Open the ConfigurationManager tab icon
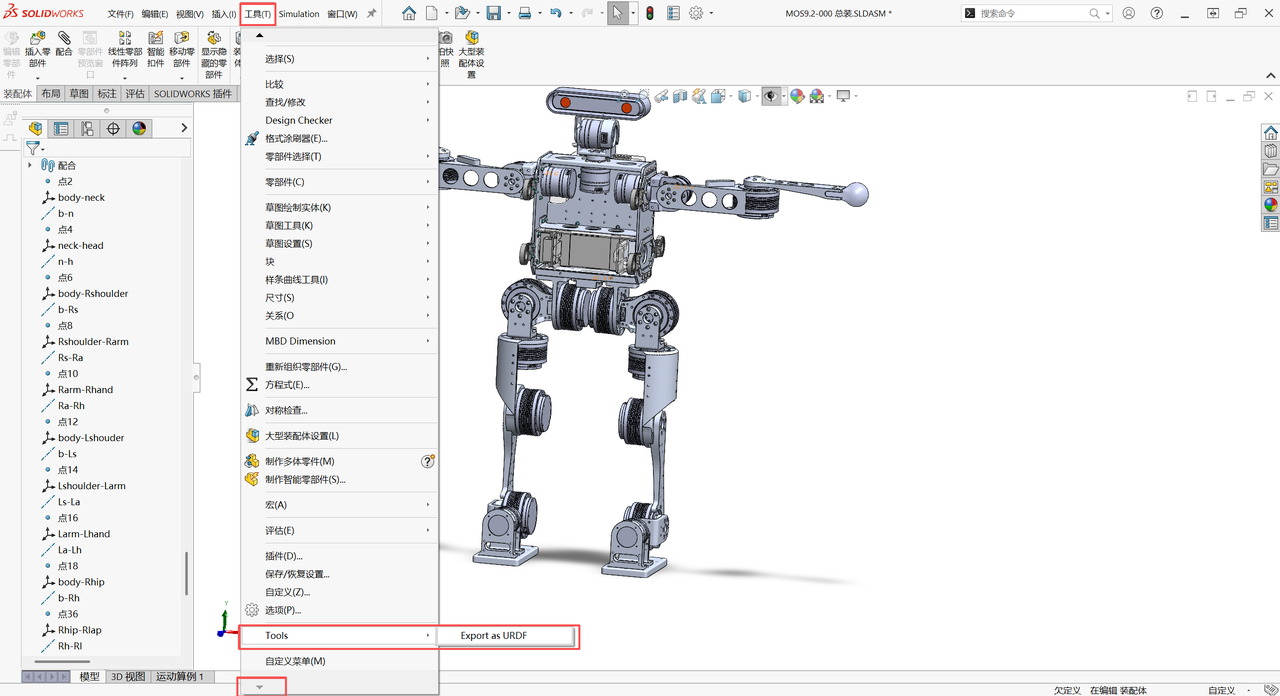 (x=87, y=128)
